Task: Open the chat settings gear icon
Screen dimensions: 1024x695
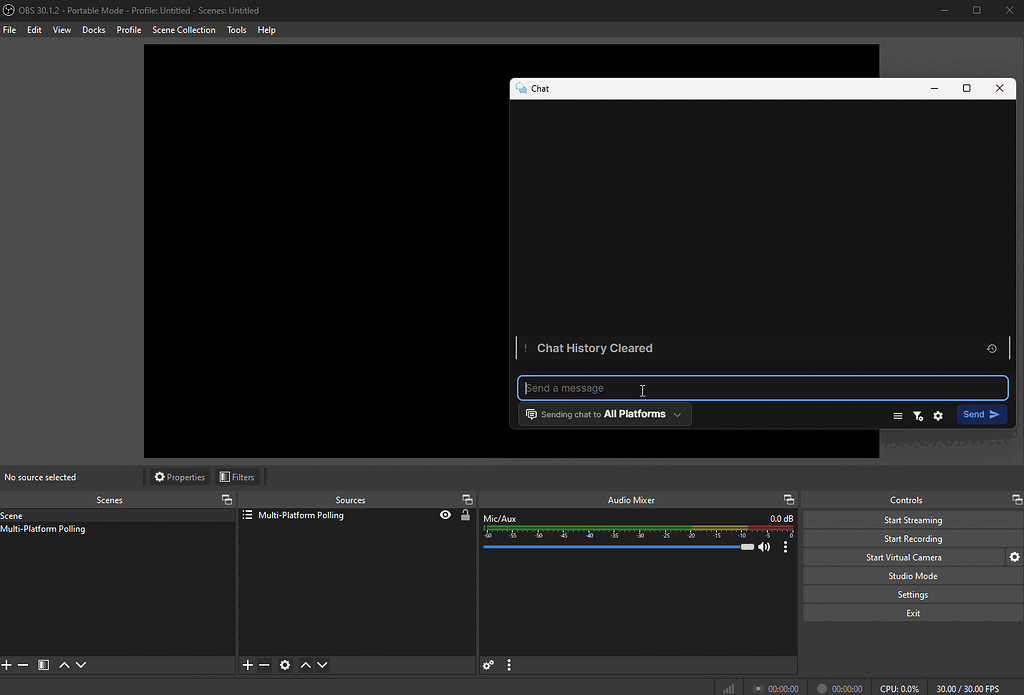Action: (x=937, y=415)
